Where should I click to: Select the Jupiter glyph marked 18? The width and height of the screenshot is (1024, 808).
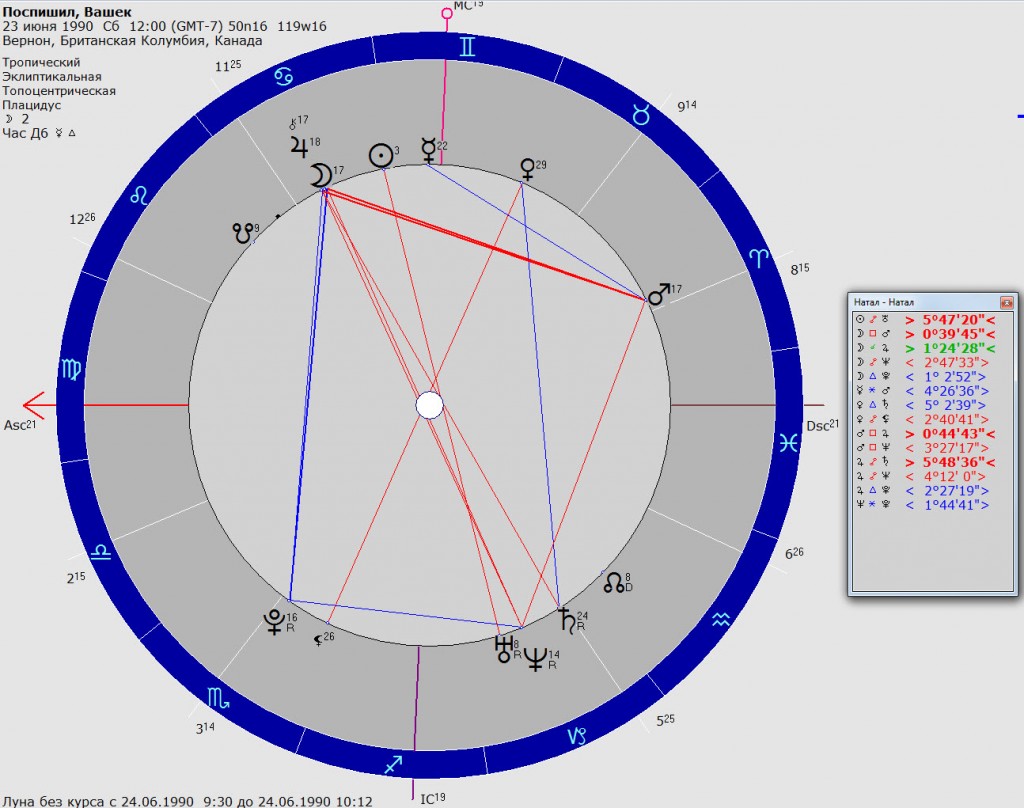299,147
